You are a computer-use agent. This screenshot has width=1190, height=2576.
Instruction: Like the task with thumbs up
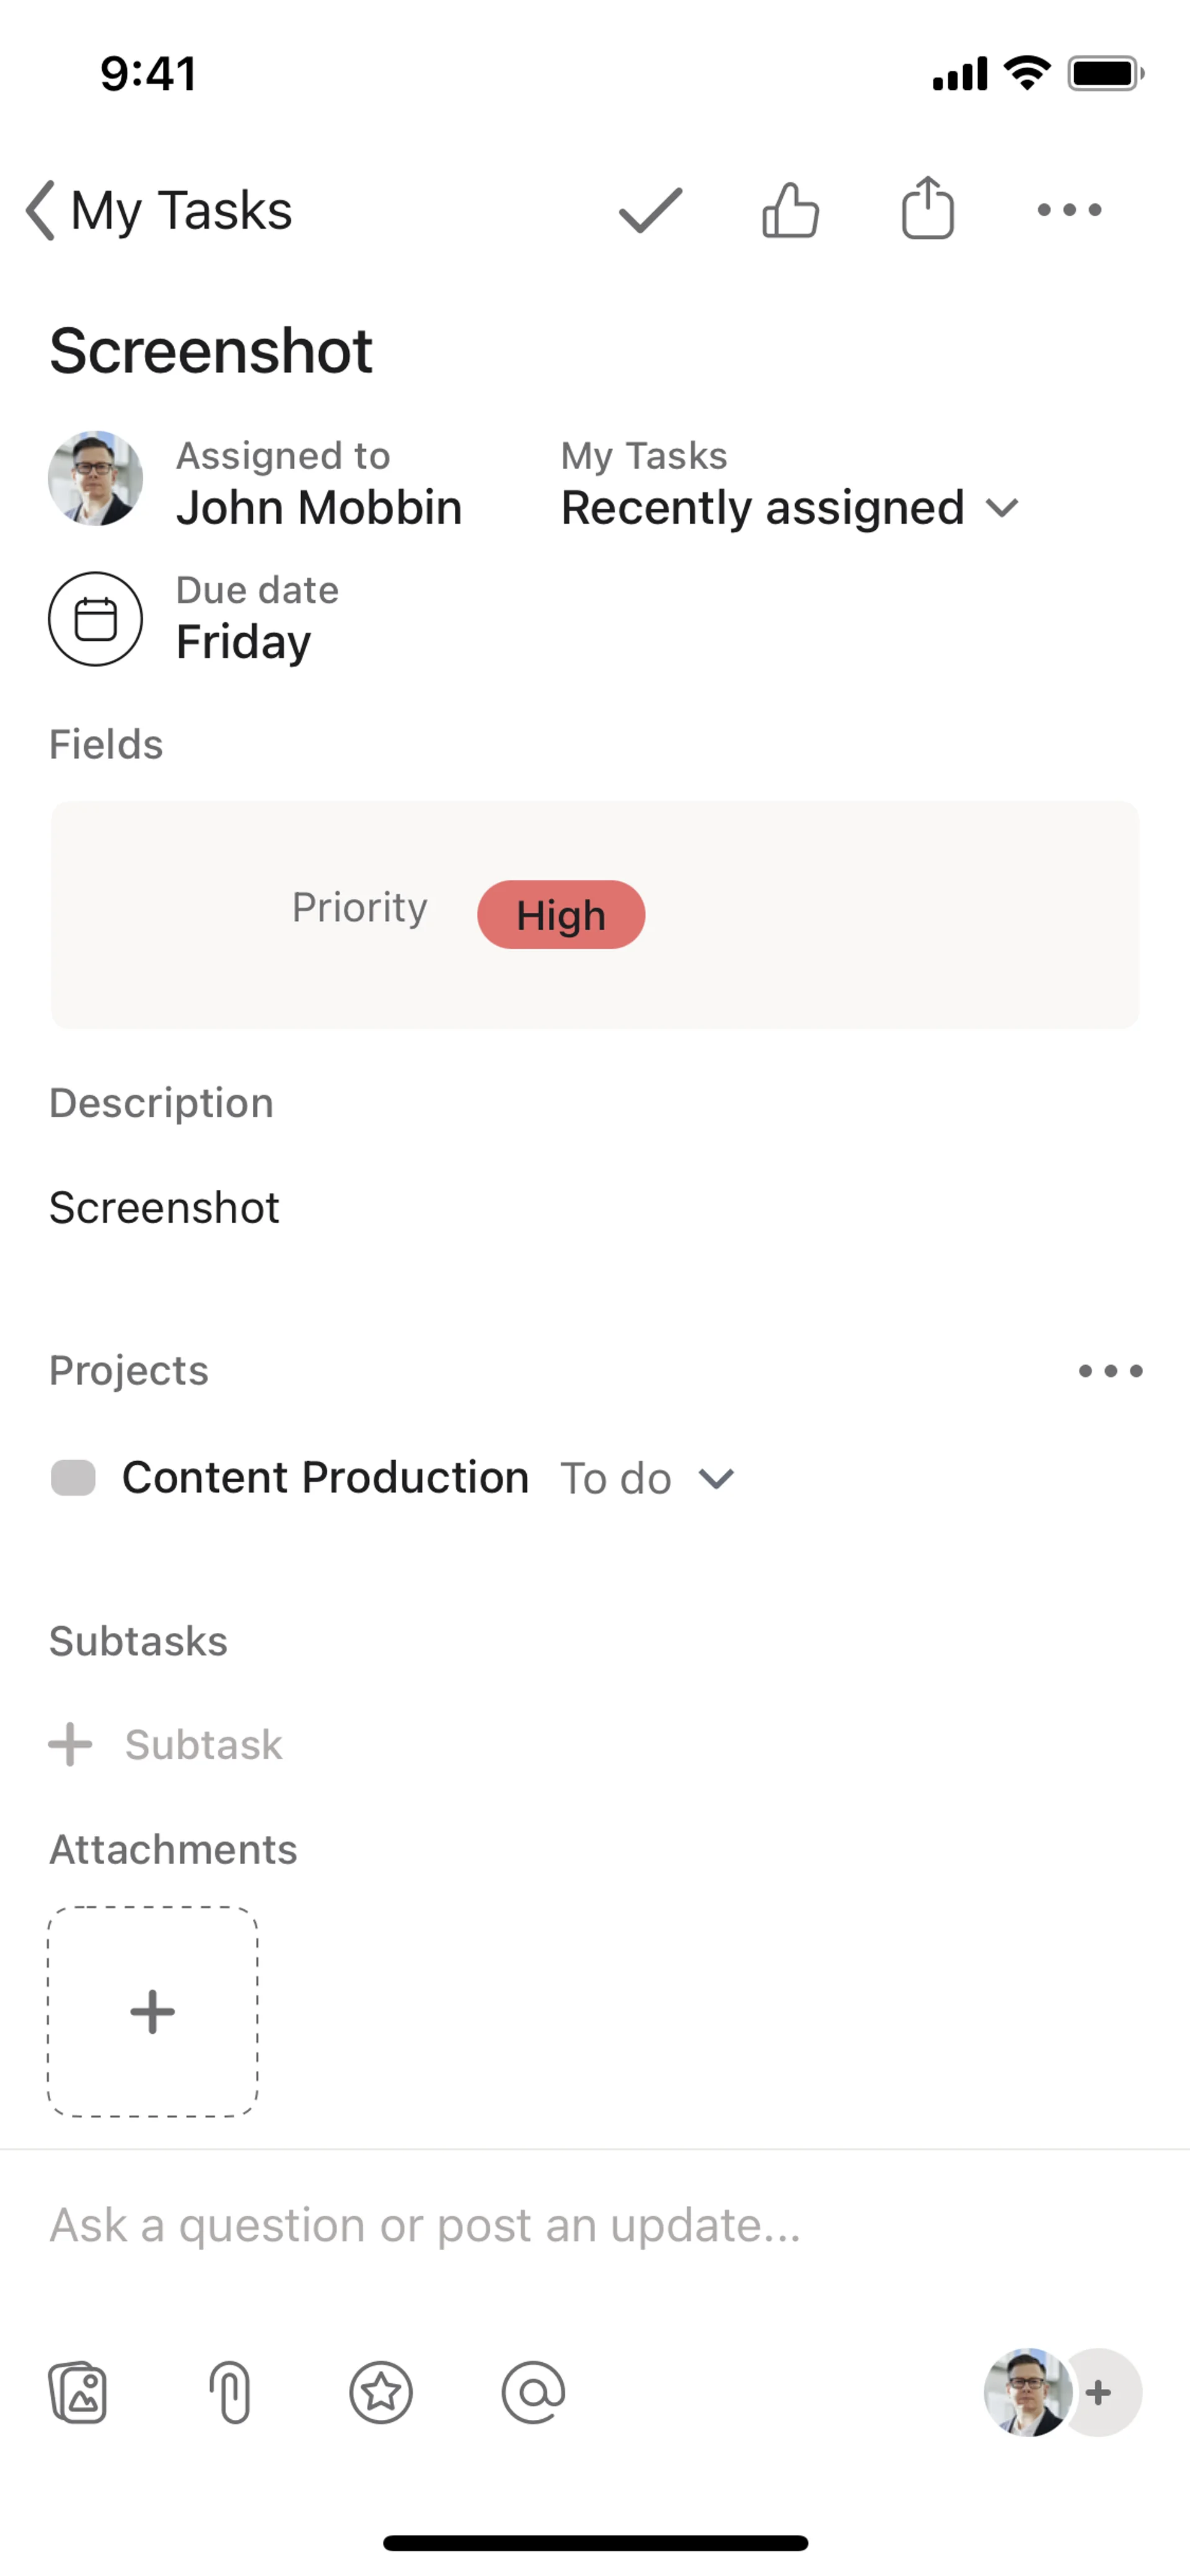790,210
